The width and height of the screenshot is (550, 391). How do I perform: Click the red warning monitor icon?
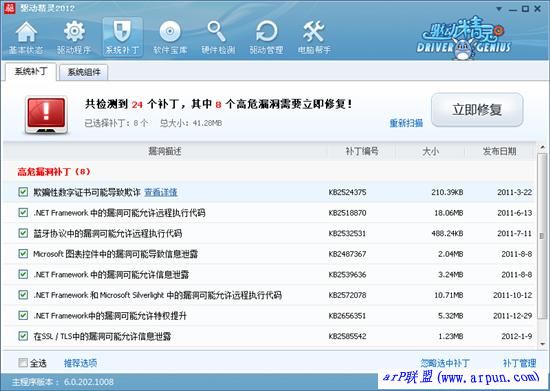click(x=46, y=115)
